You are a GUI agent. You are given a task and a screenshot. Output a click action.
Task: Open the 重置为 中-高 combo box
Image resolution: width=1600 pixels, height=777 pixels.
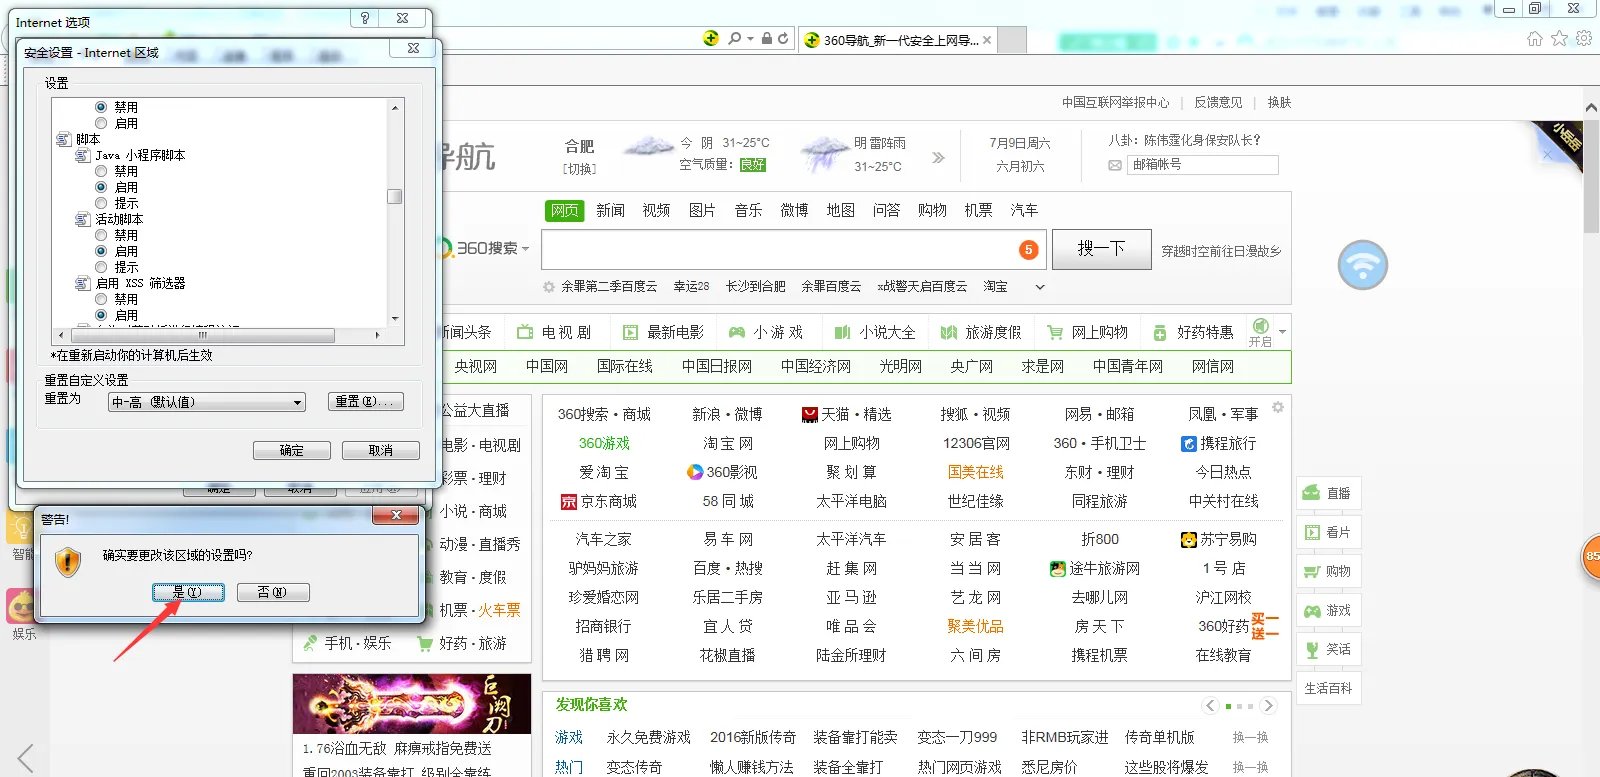[206, 402]
